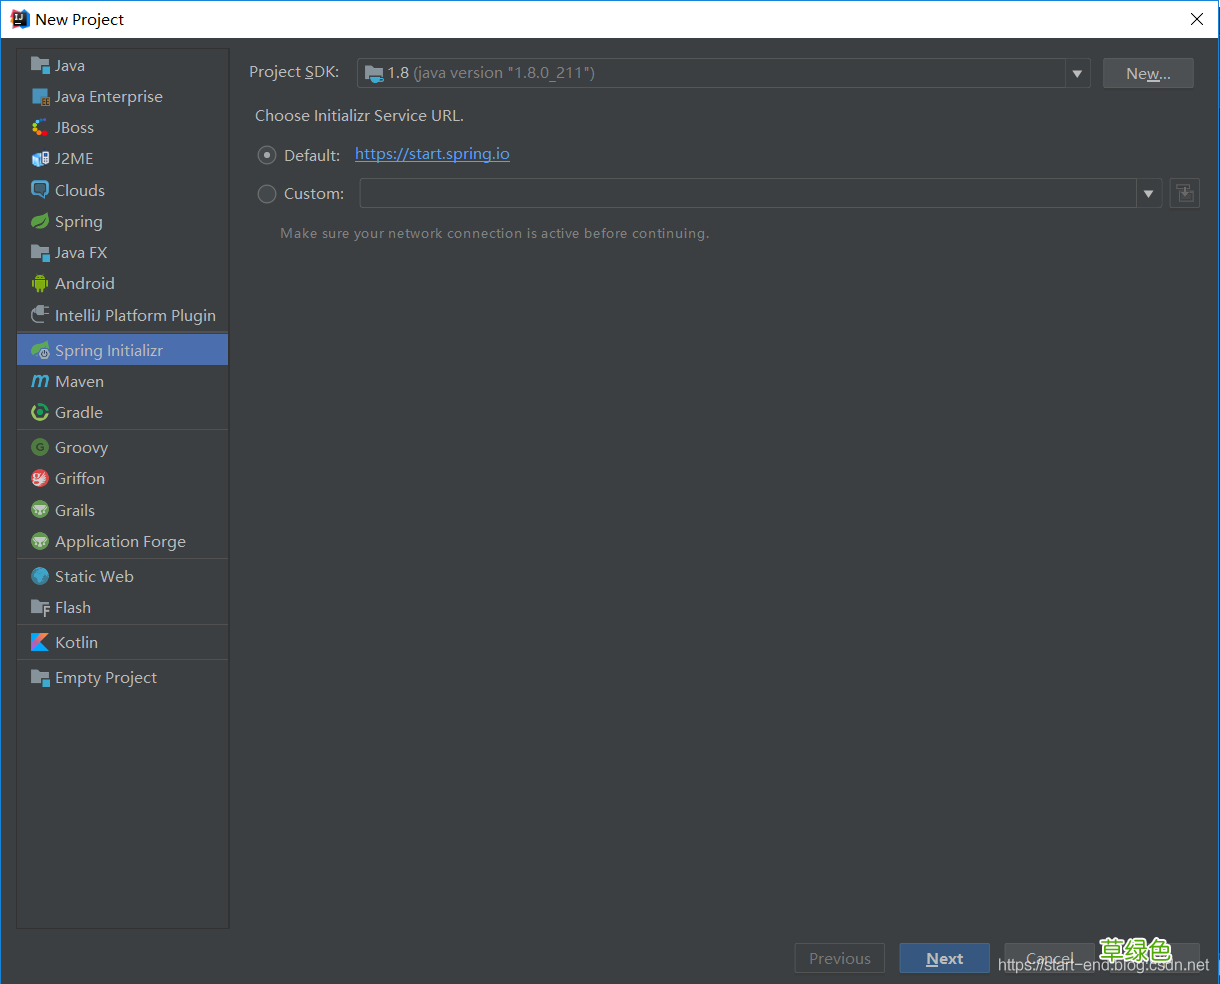Click the Java FX folder icon
The image size is (1220, 984).
pos(40,252)
